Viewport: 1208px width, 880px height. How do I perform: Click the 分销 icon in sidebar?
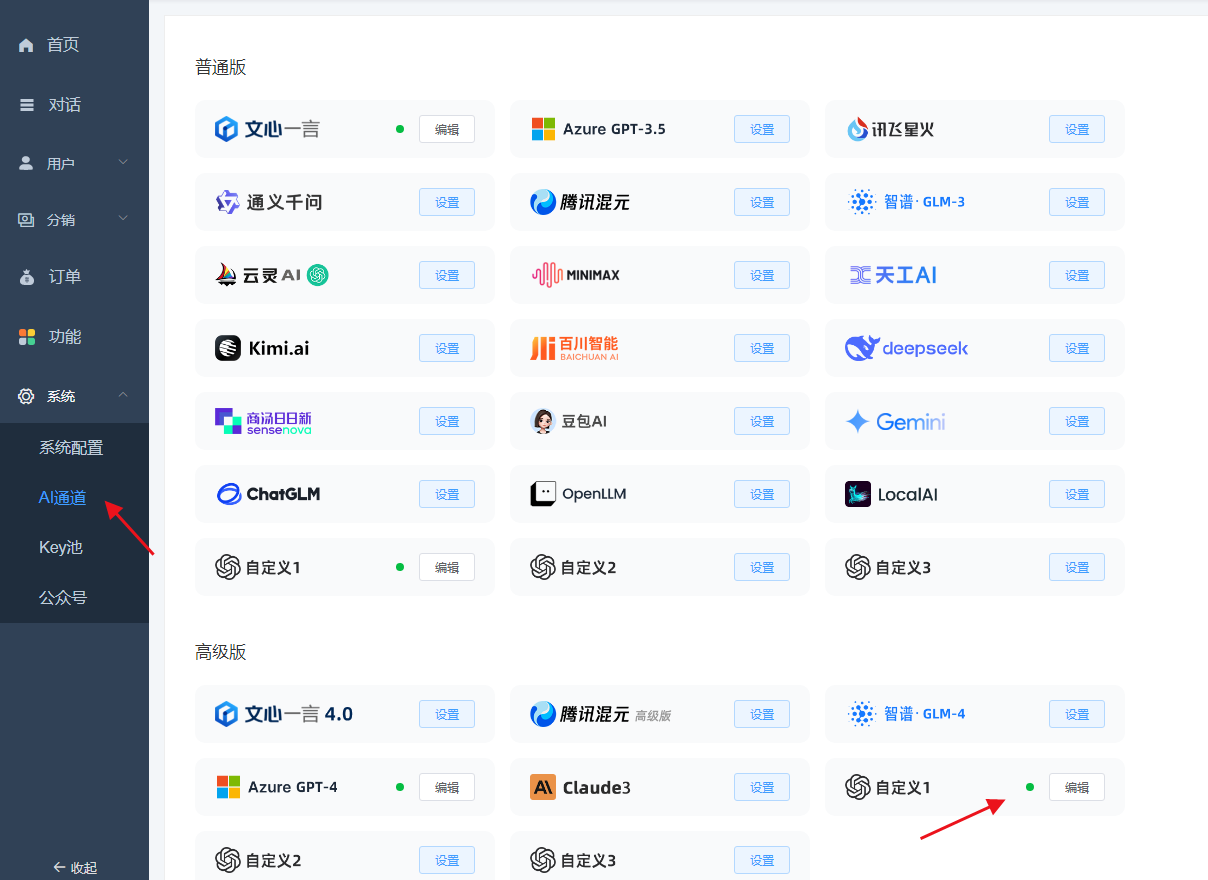point(26,219)
